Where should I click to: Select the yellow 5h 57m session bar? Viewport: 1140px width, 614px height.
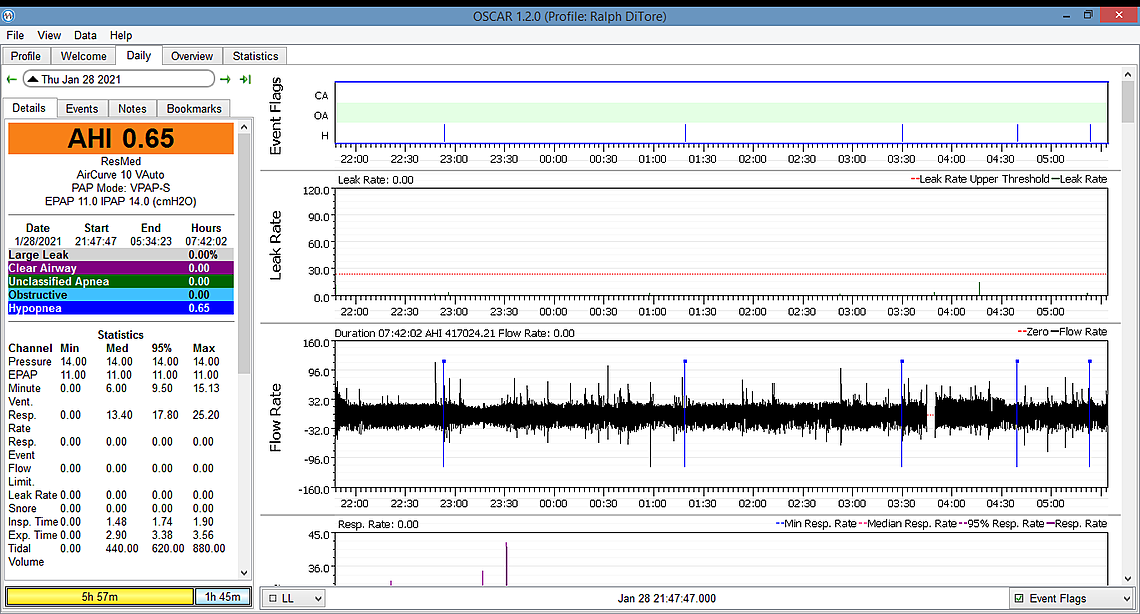[x=100, y=597]
